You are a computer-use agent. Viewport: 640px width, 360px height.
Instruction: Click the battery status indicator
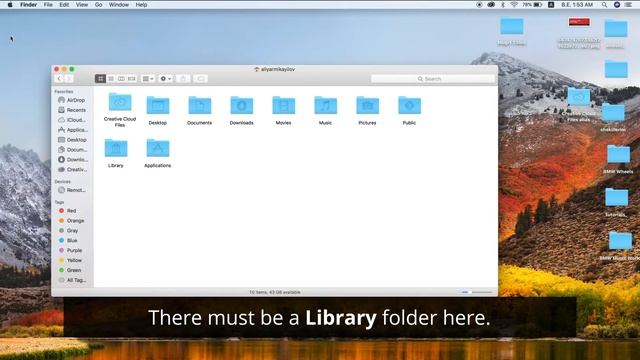[532, 5]
